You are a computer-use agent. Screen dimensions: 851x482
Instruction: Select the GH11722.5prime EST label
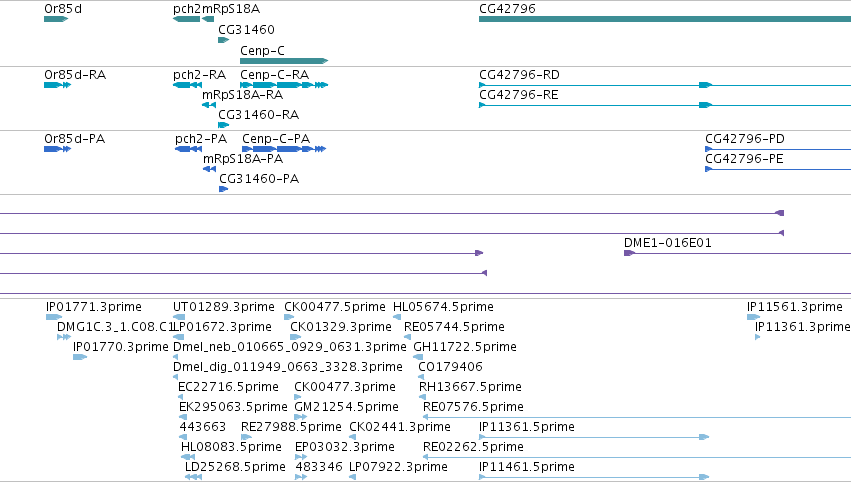pyautogui.click(x=465, y=346)
